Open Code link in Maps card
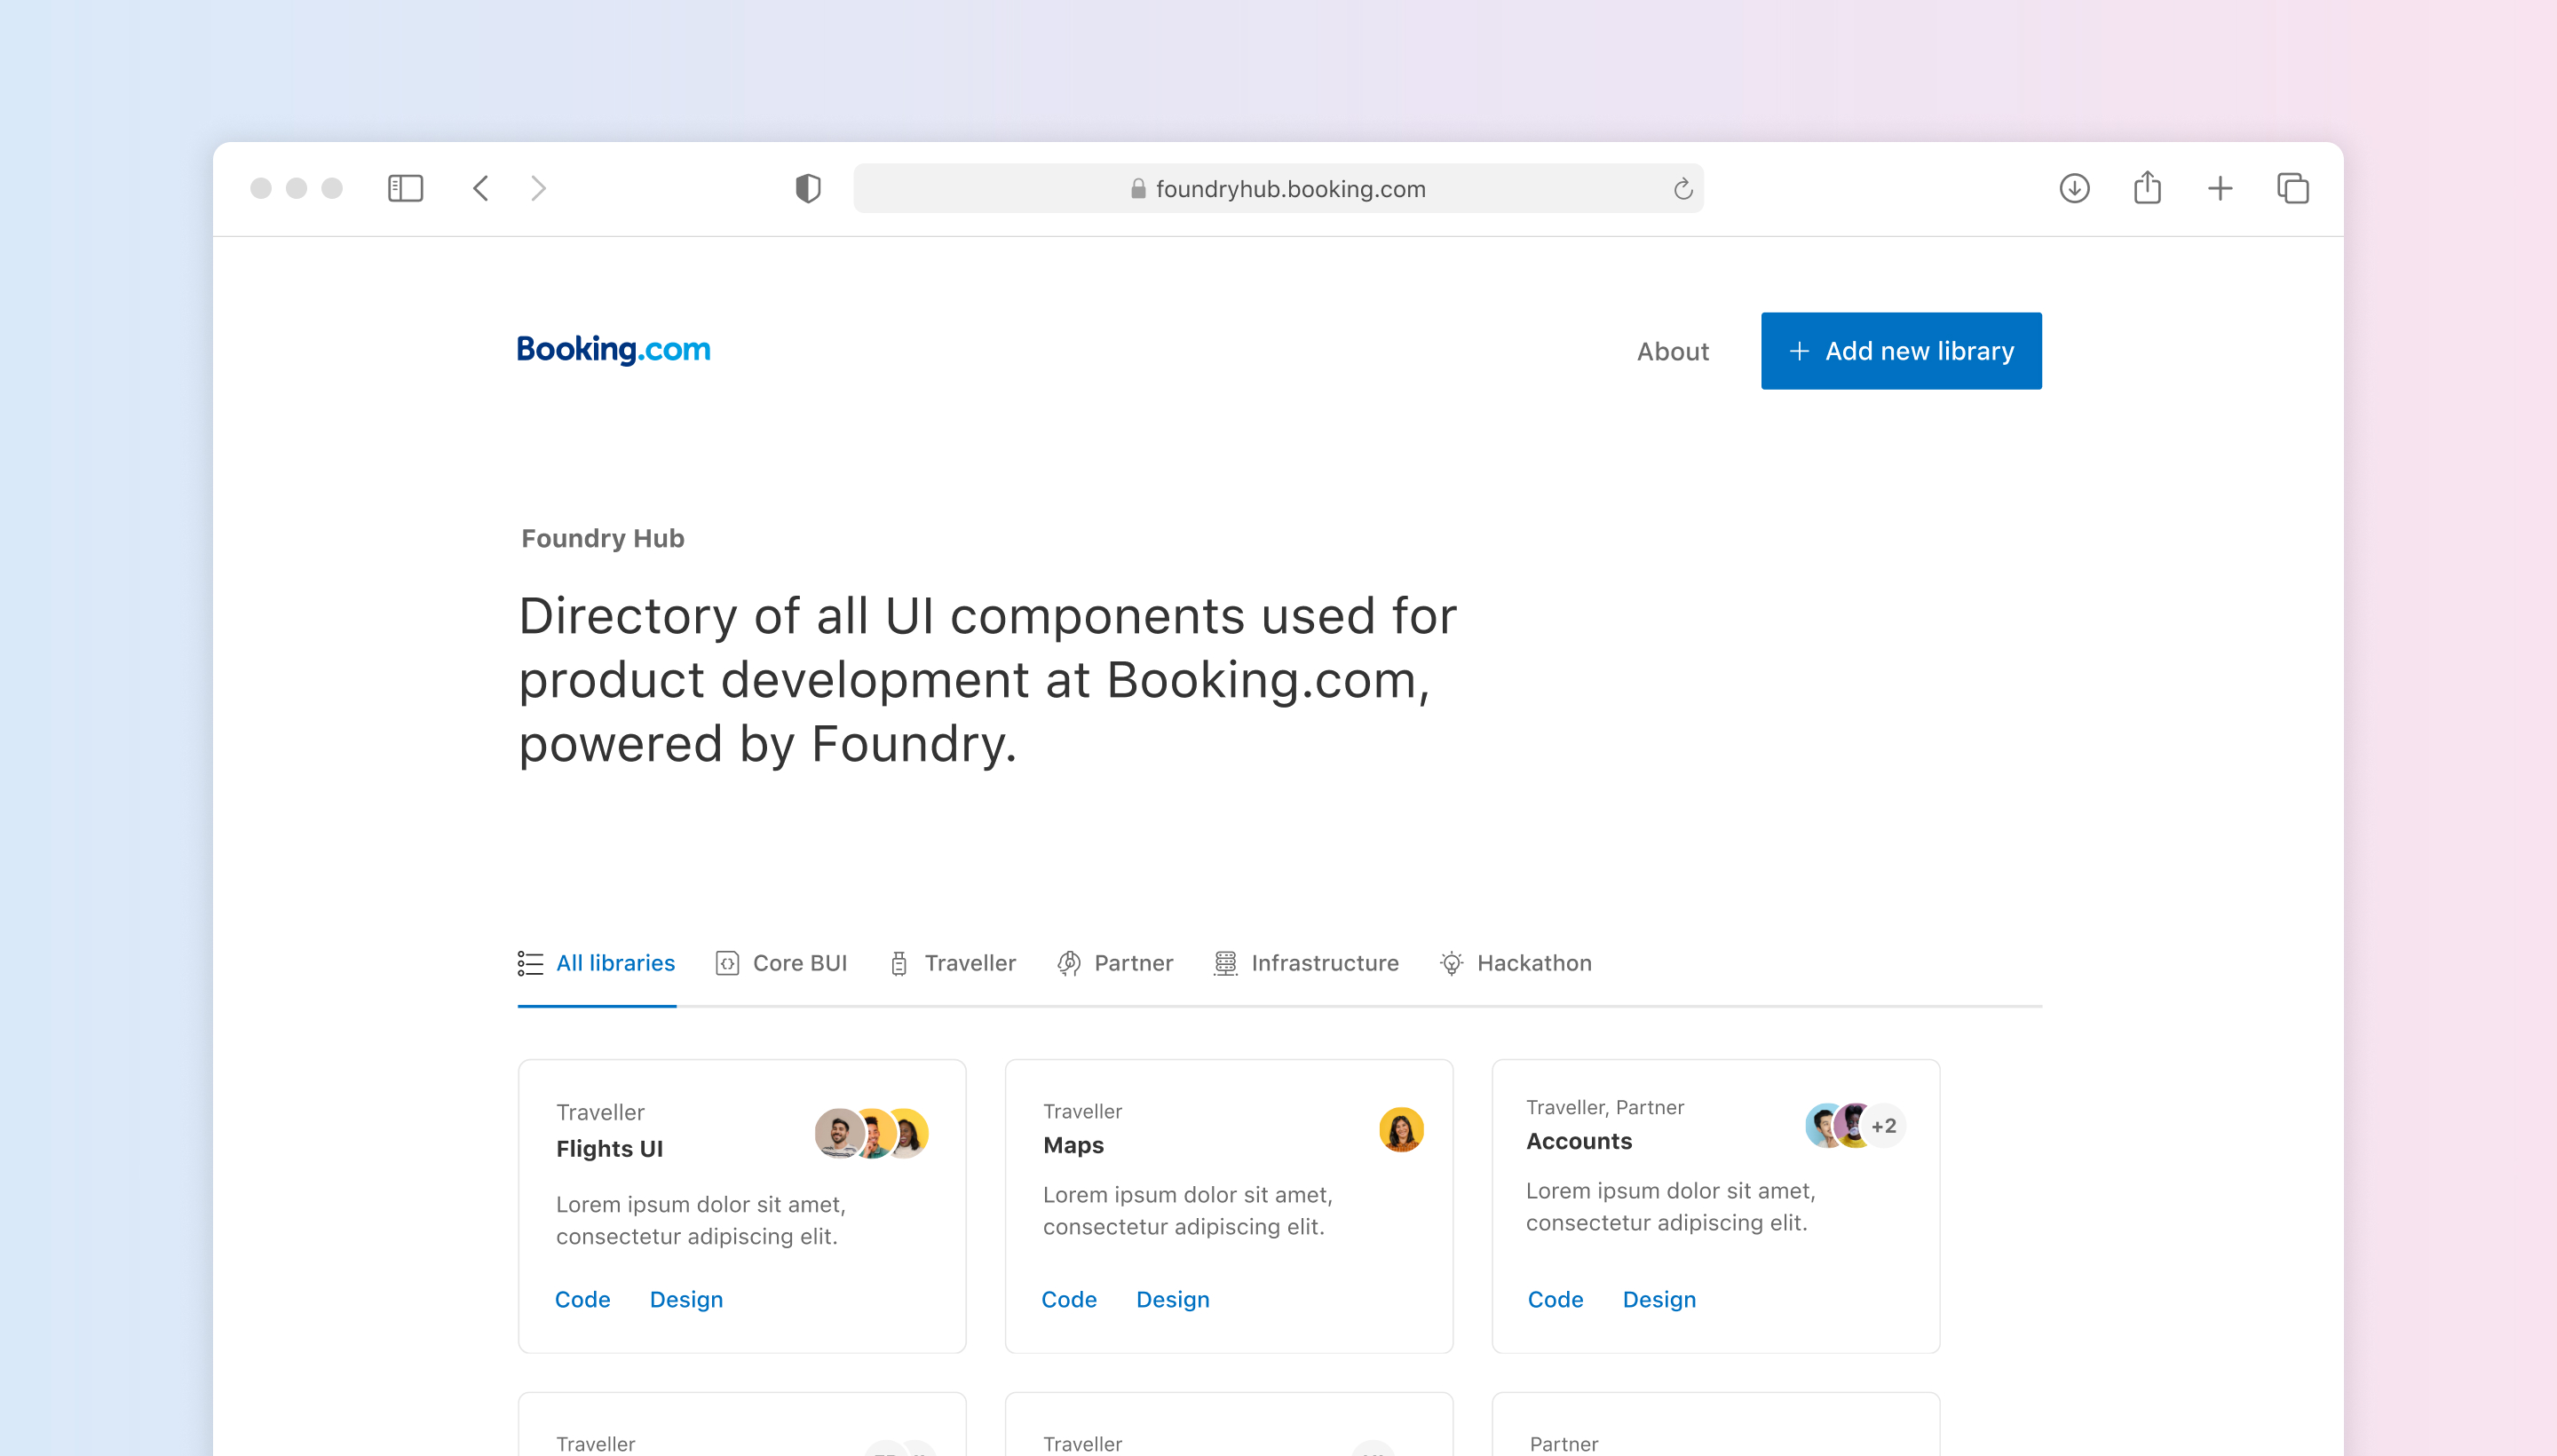 click(1069, 1299)
